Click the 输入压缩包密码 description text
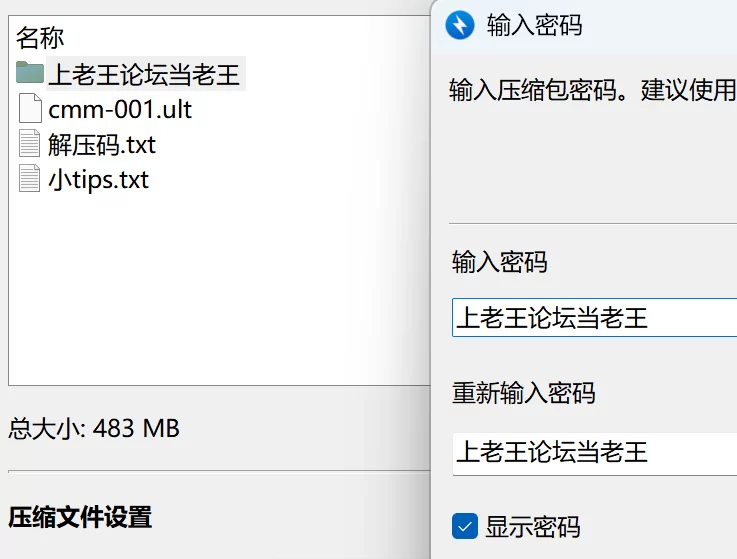 click(x=592, y=89)
